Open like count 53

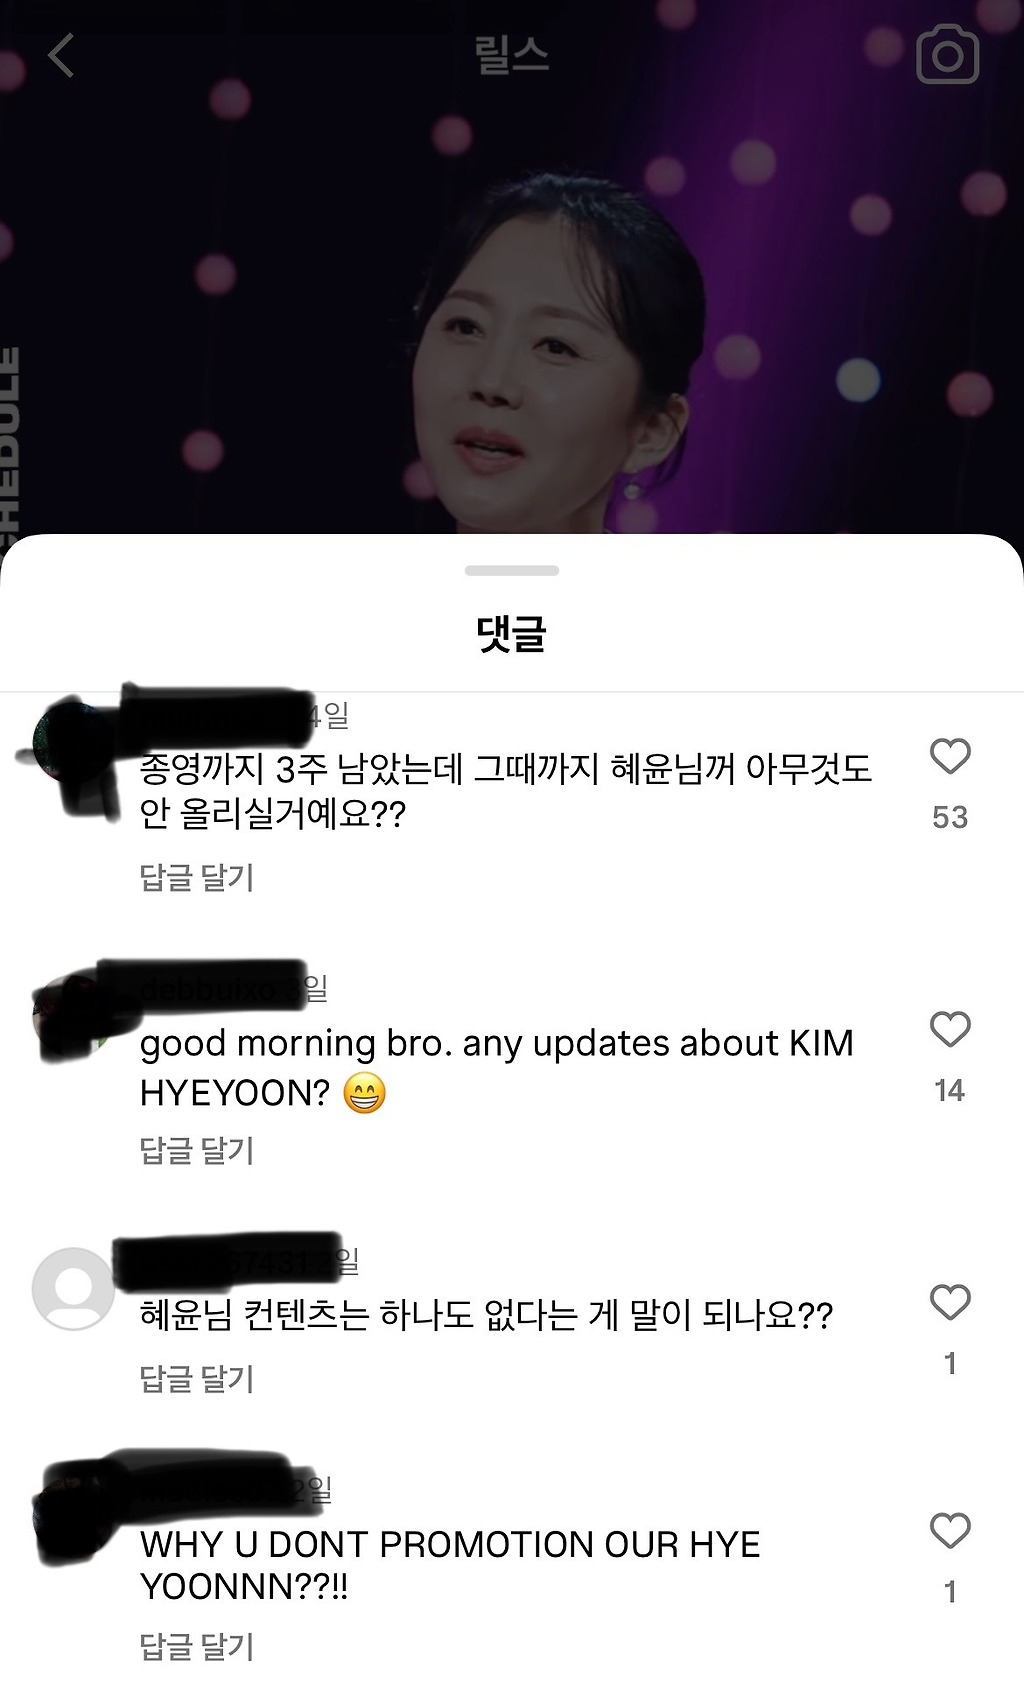point(950,817)
